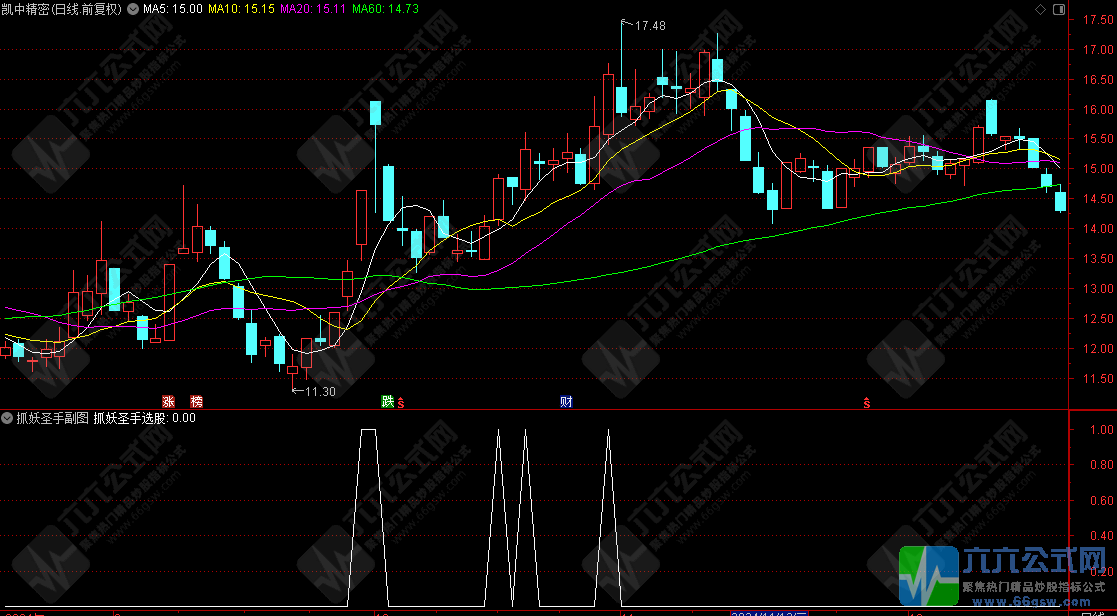Screen dimensions: 1117x616
Task: Click the MA60: 14.73 label
Action: click(x=385, y=9)
